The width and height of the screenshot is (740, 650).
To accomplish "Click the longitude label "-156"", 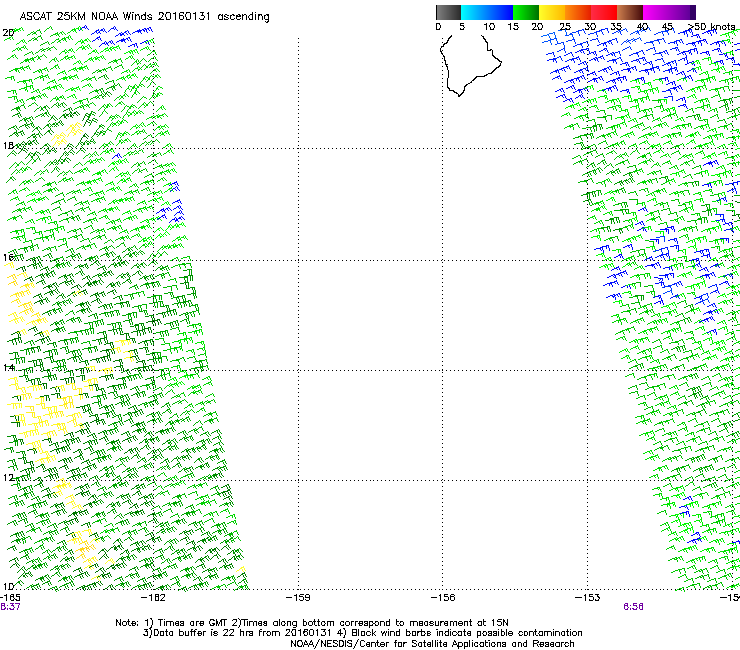I will point(443,598).
